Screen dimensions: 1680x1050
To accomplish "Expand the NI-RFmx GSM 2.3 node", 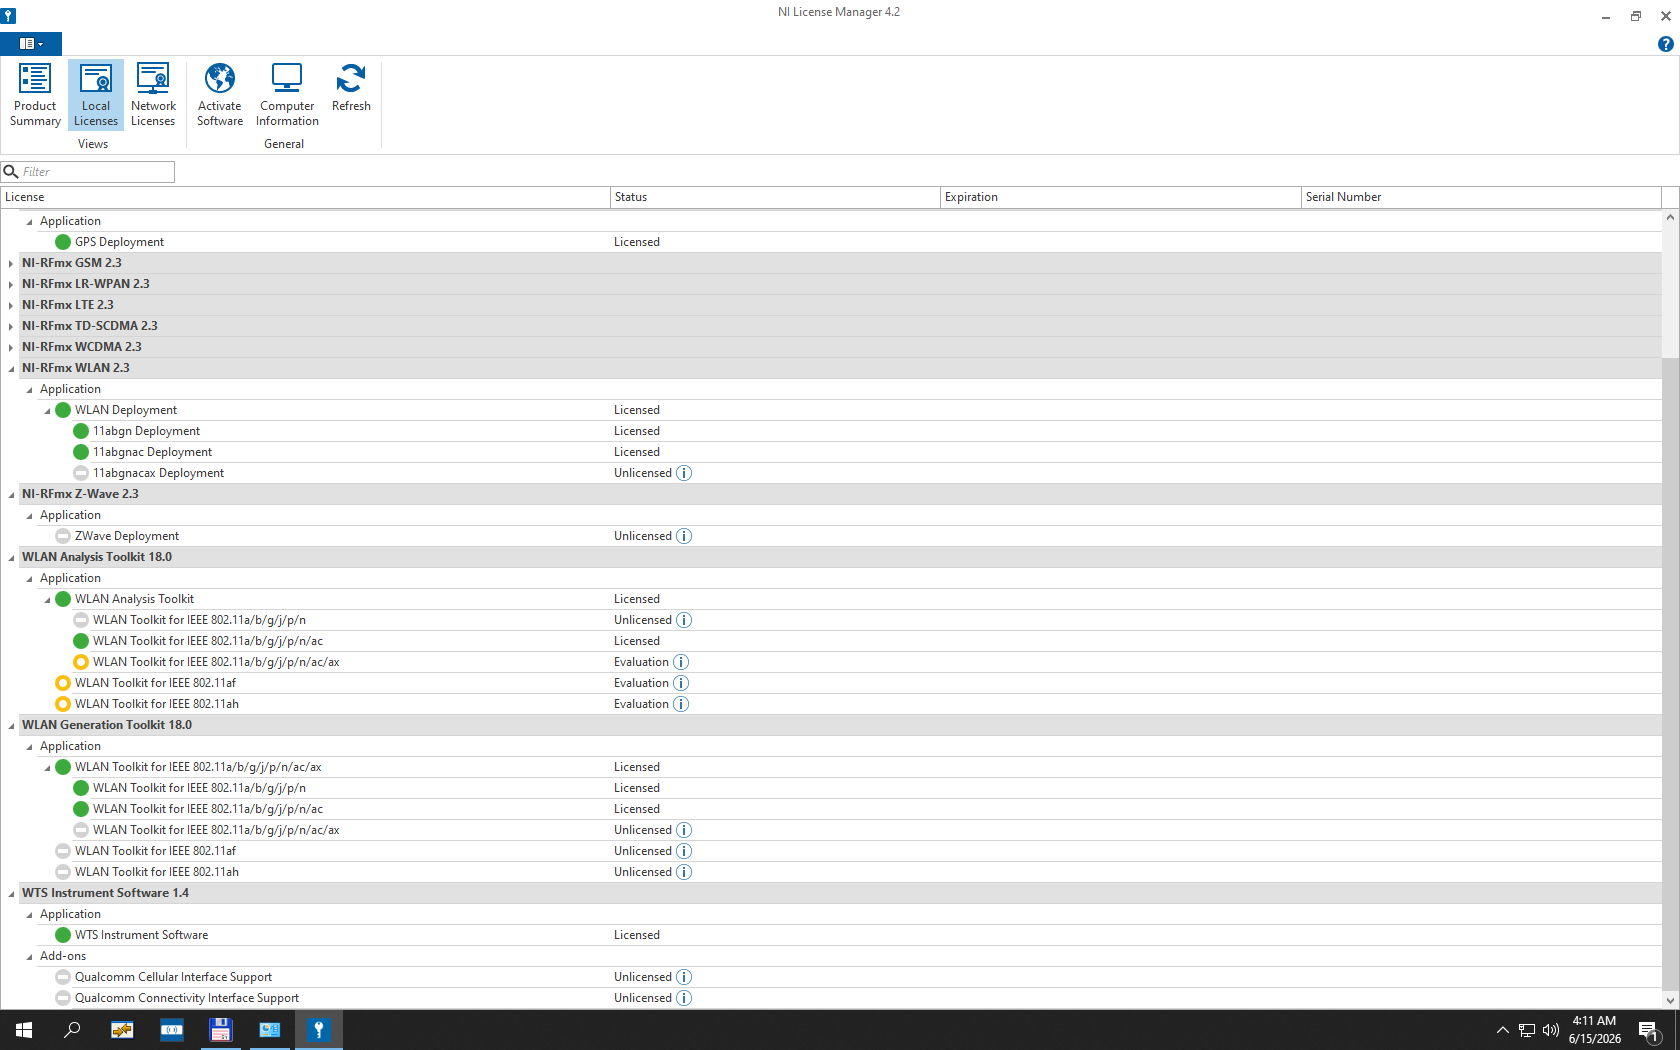I will click(11, 264).
